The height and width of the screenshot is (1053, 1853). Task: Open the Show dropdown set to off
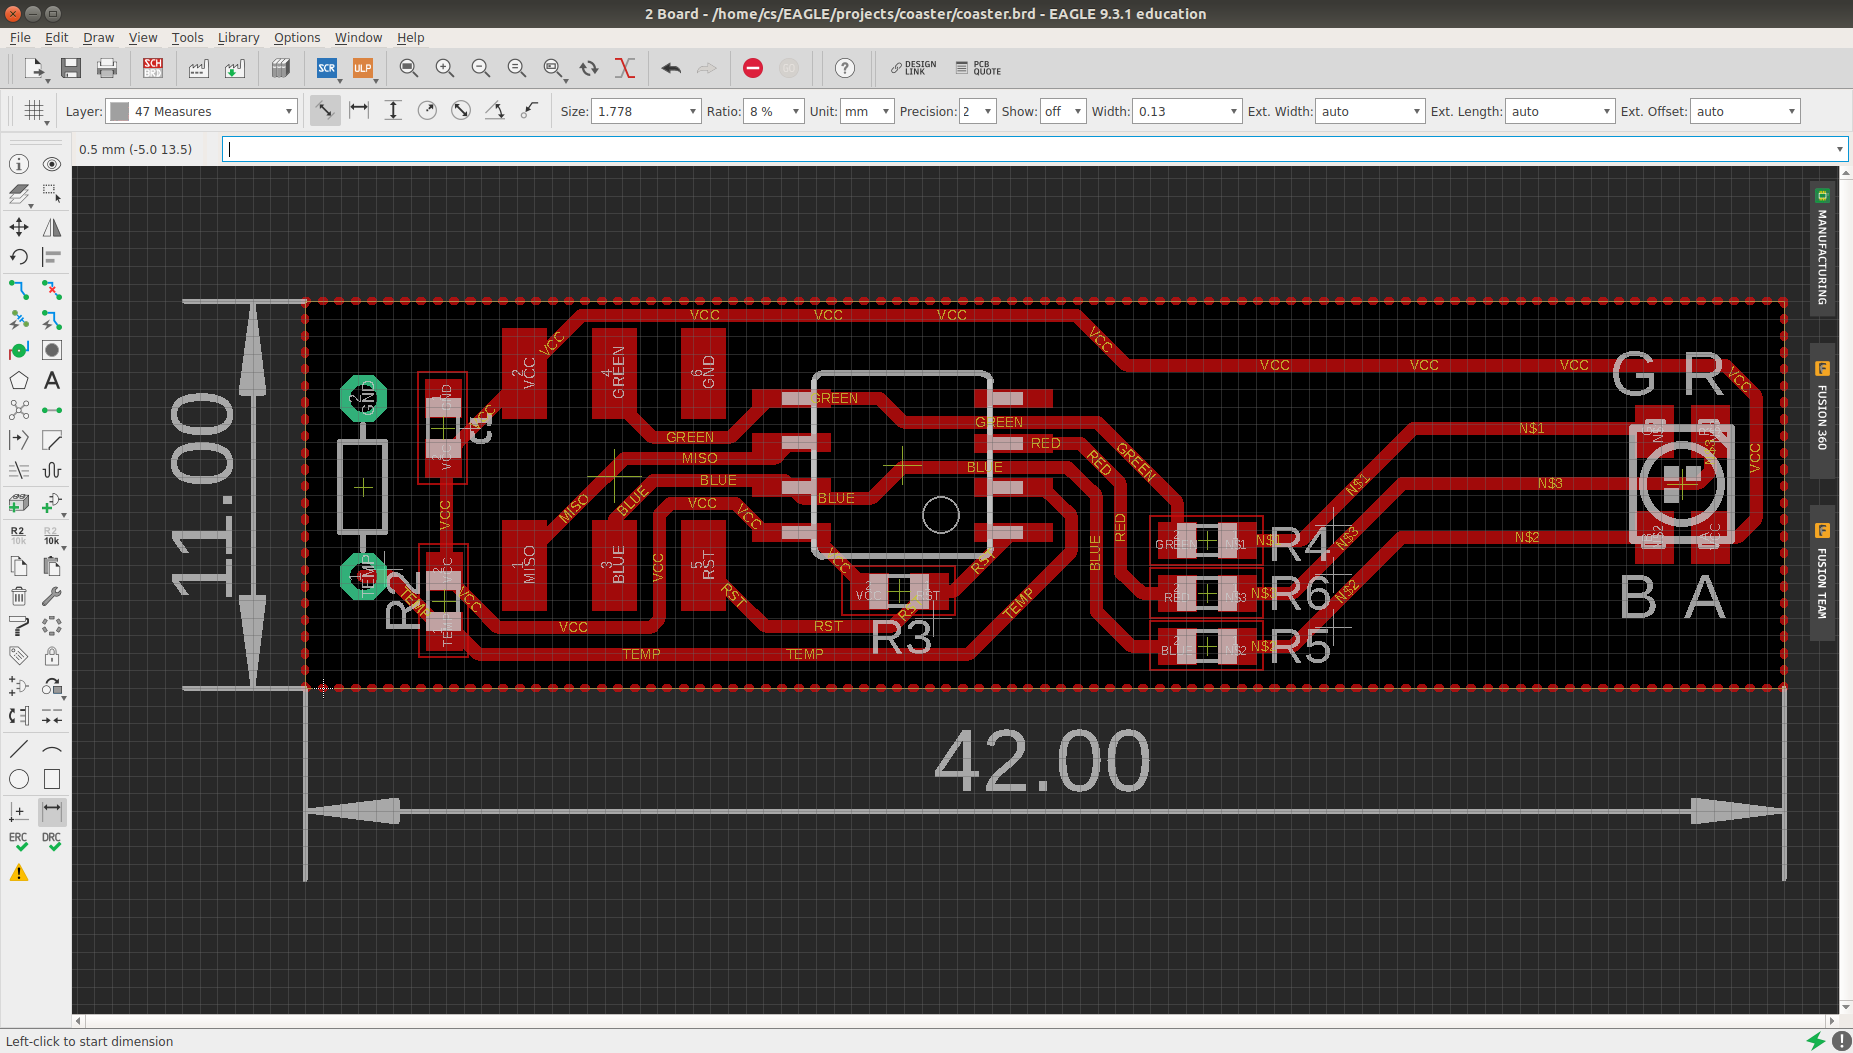click(x=1063, y=111)
